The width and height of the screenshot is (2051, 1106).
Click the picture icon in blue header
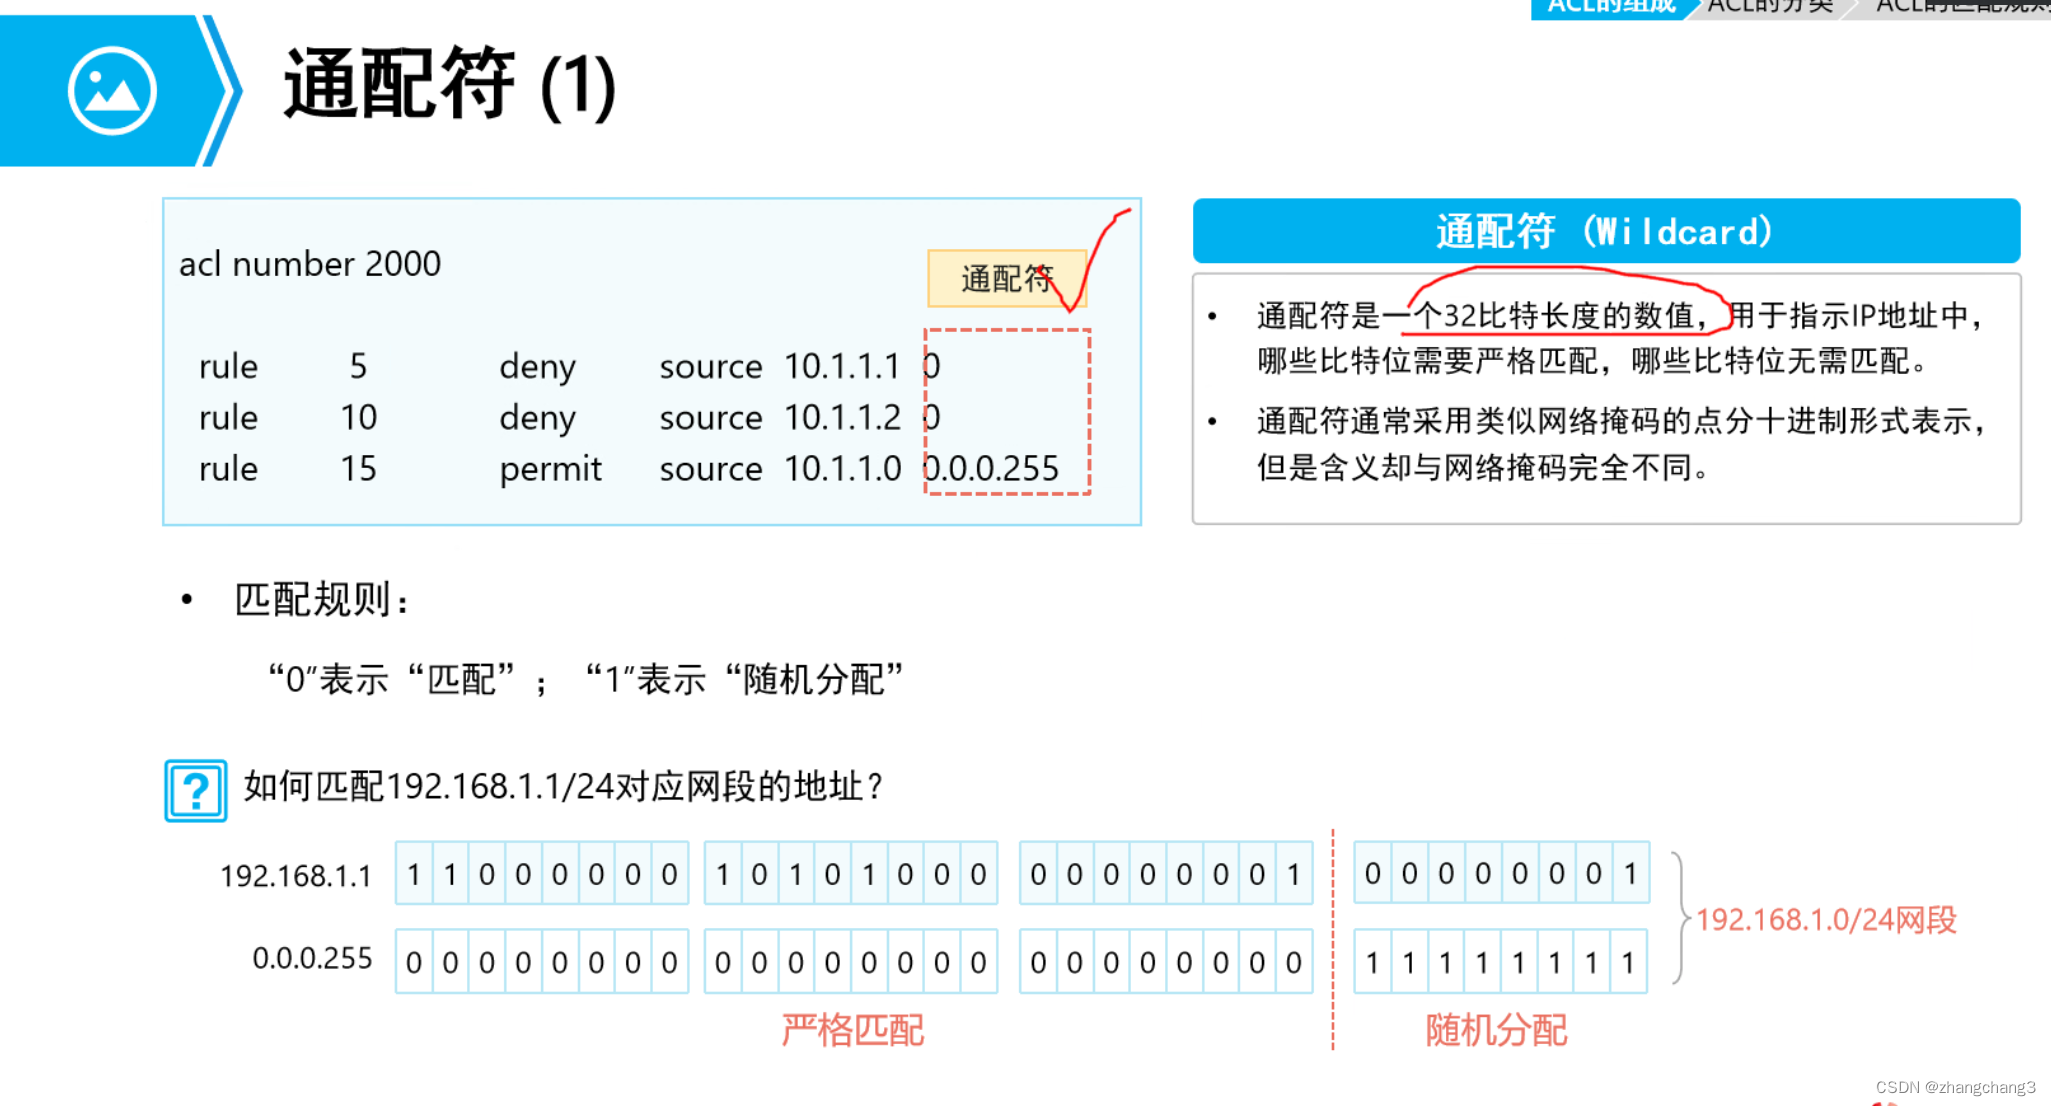point(112,90)
